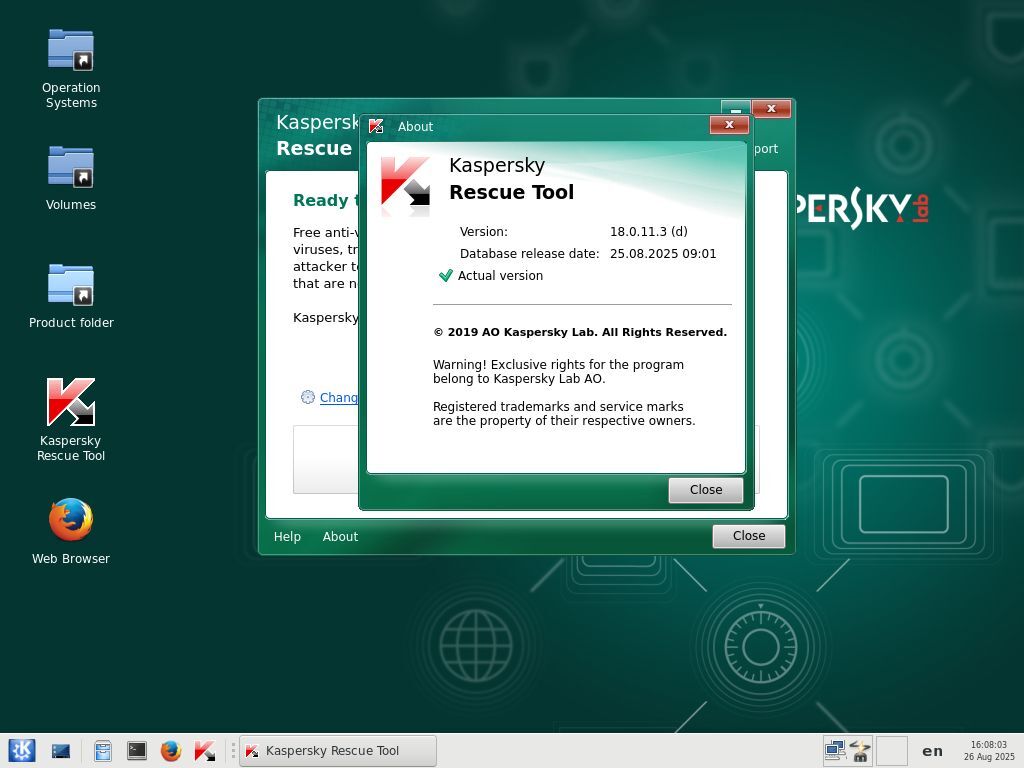Click the About link in main window footer
This screenshot has width=1024, height=768.
click(x=340, y=536)
